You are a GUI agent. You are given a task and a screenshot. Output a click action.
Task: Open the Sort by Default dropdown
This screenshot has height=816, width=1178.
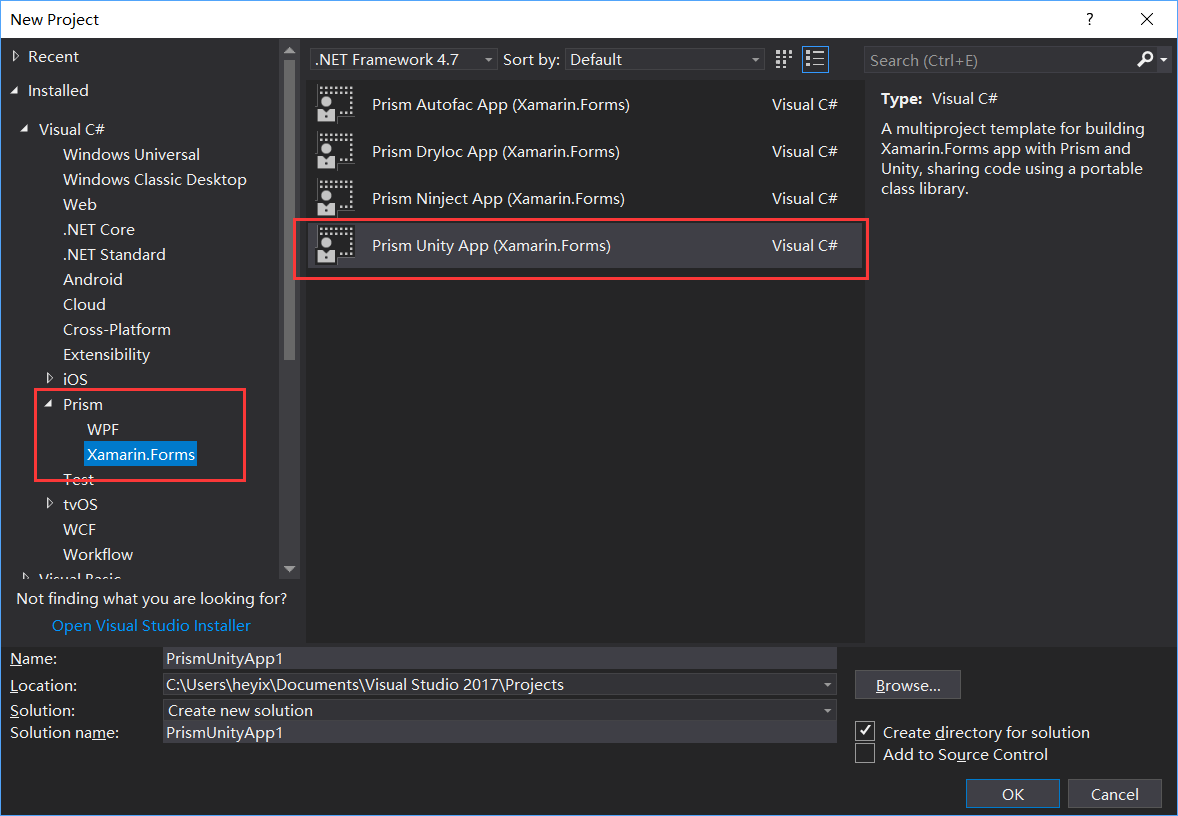click(x=664, y=59)
